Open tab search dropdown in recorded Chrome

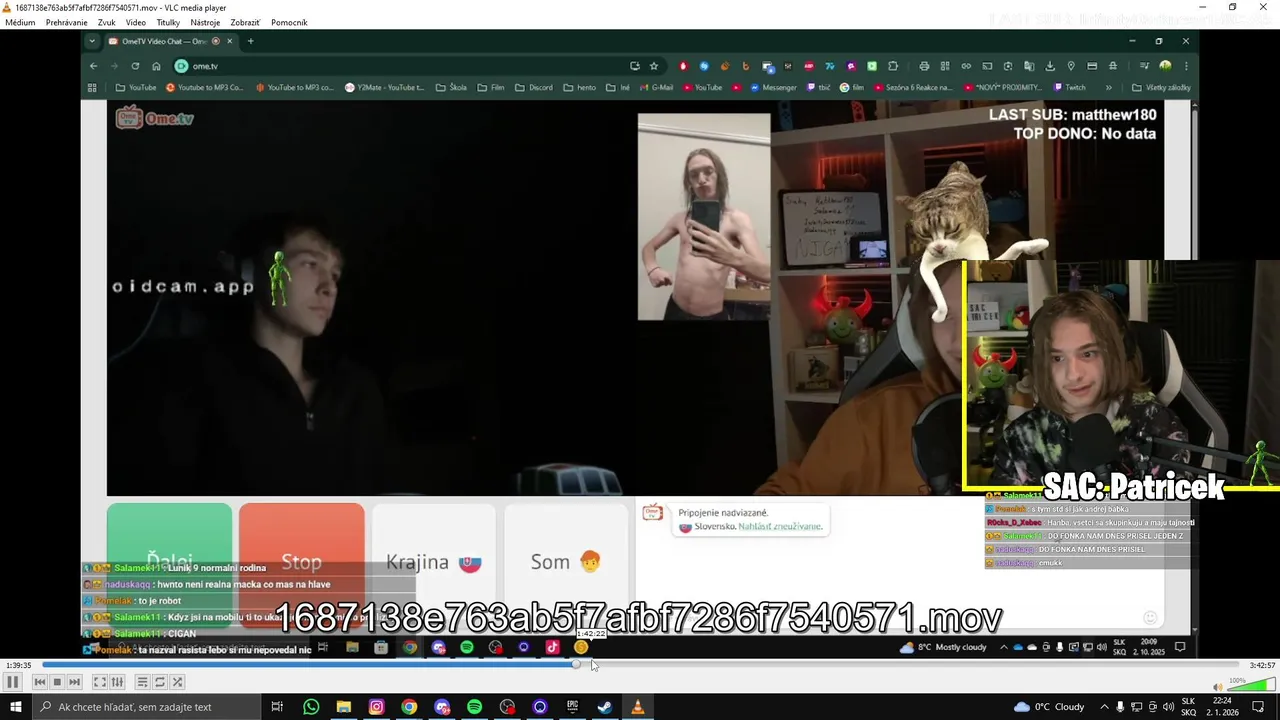click(x=92, y=41)
